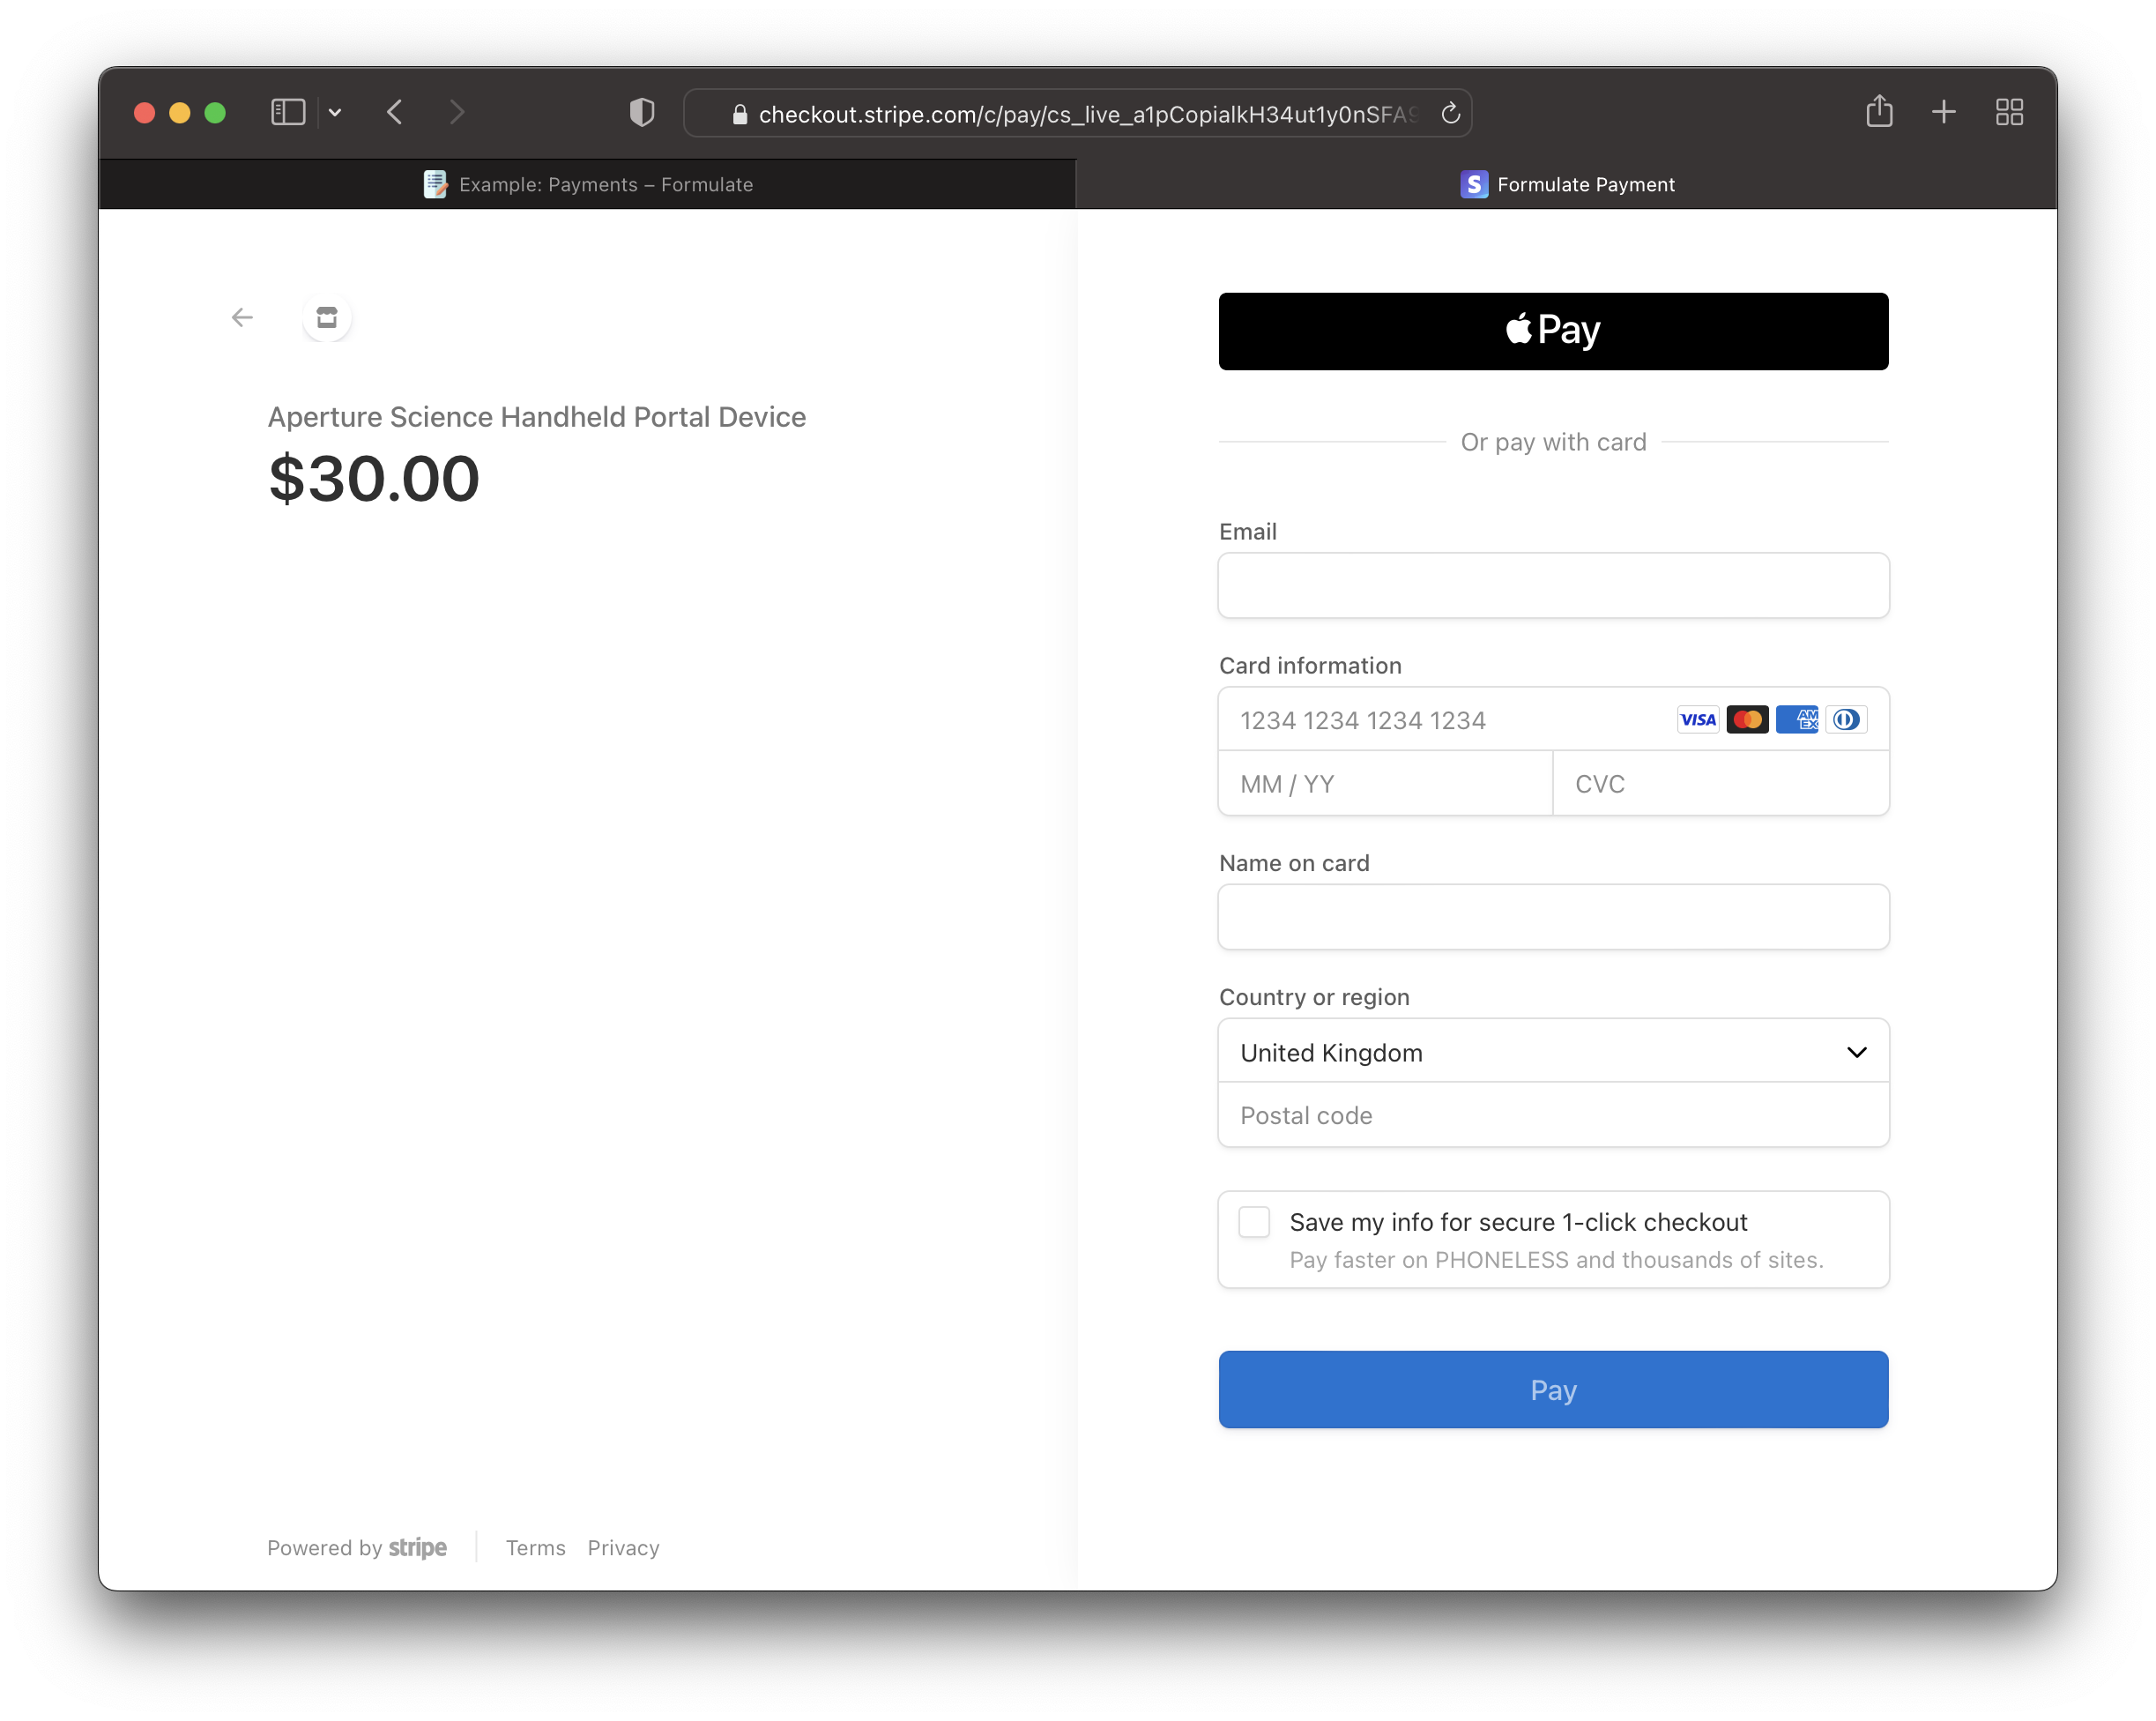Pay using the Apple Pay button
Viewport: 2156px width, 1721px height.
[x=1553, y=331]
